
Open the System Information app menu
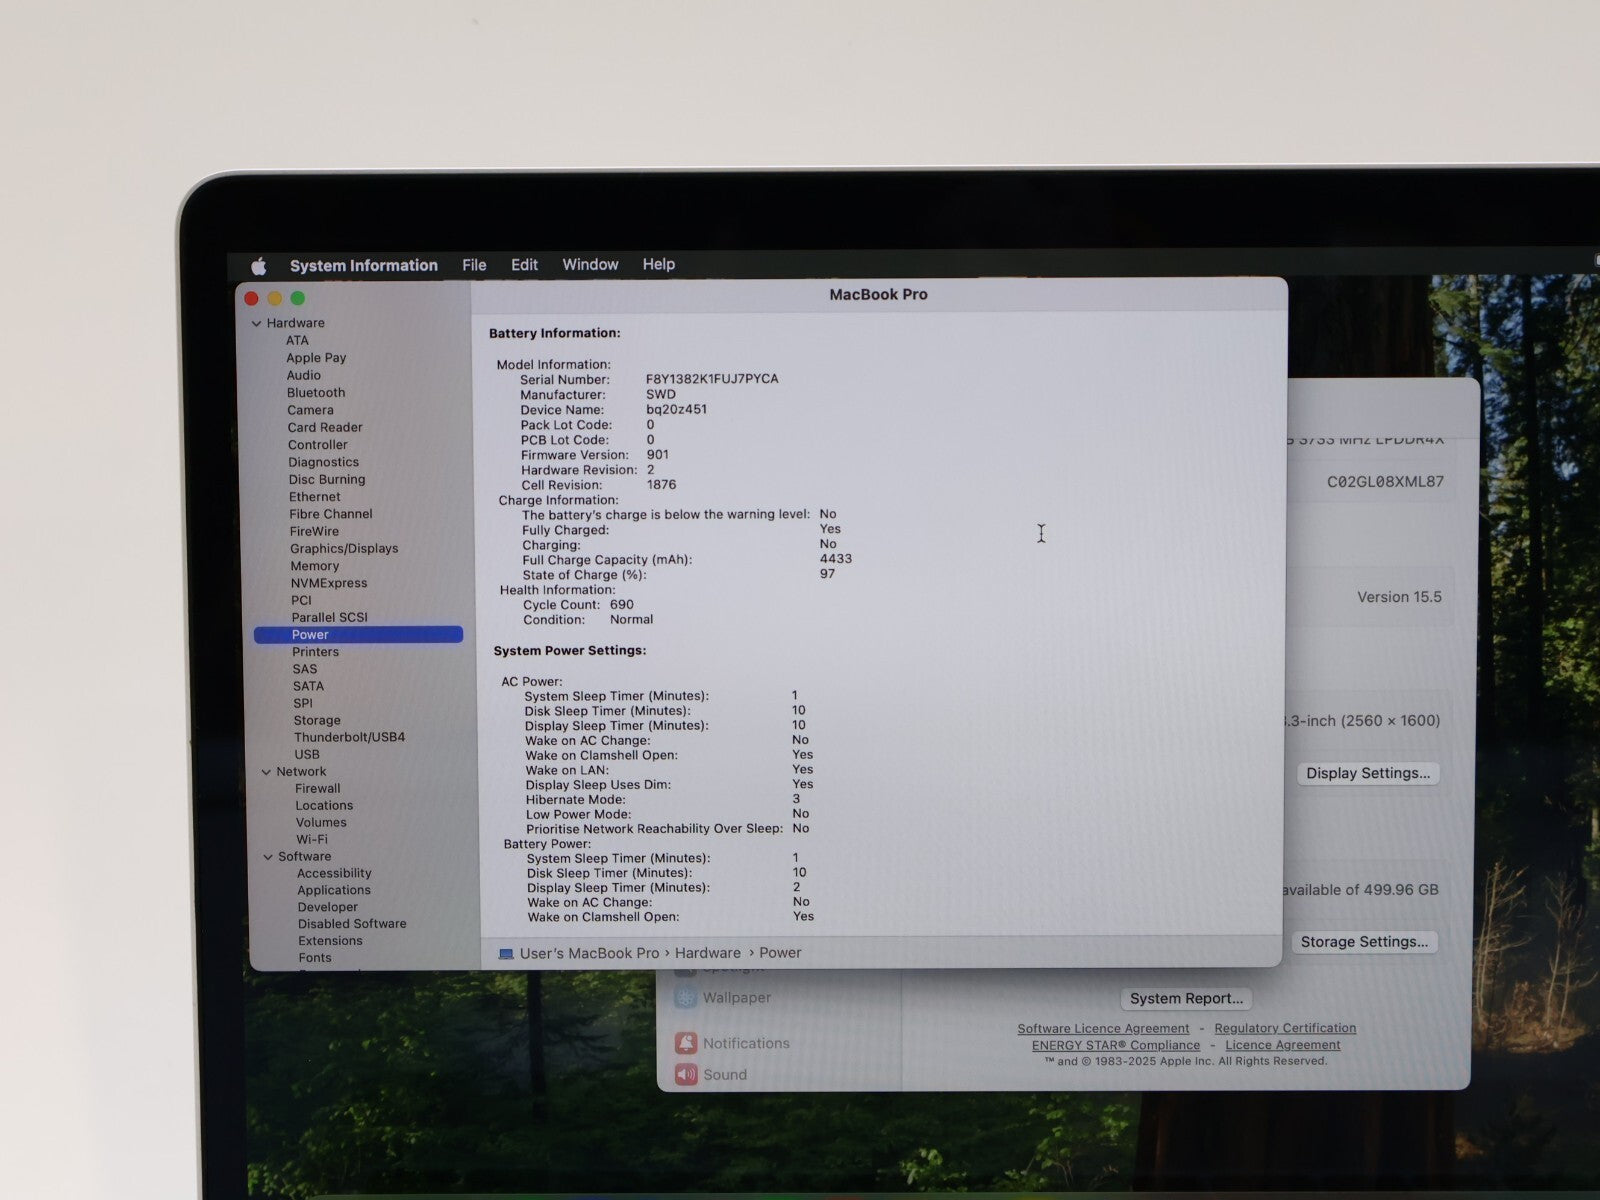tap(364, 265)
